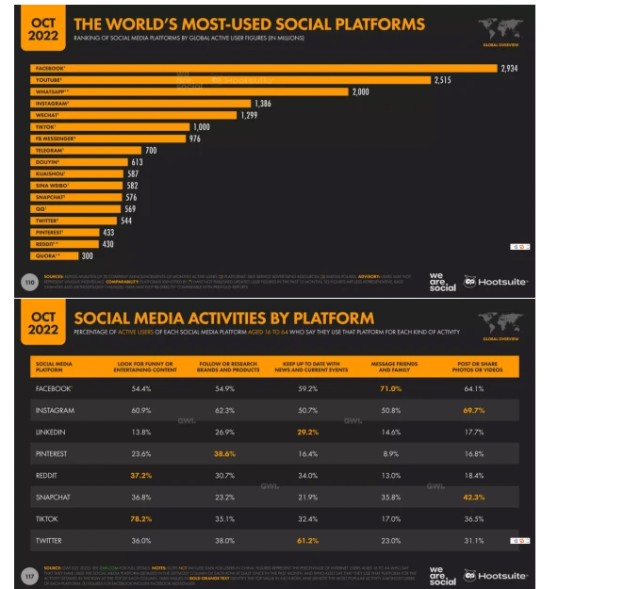Click the 8.9% cell in the Pinterest row
Screen dimensions: 640x589
coord(391,454)
